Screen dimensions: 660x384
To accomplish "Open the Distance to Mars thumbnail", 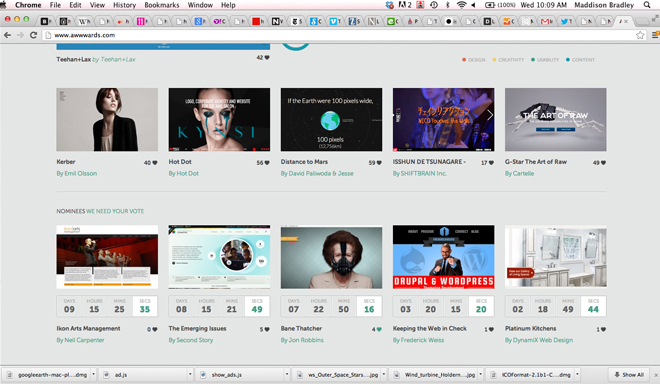I will point(331,120).
